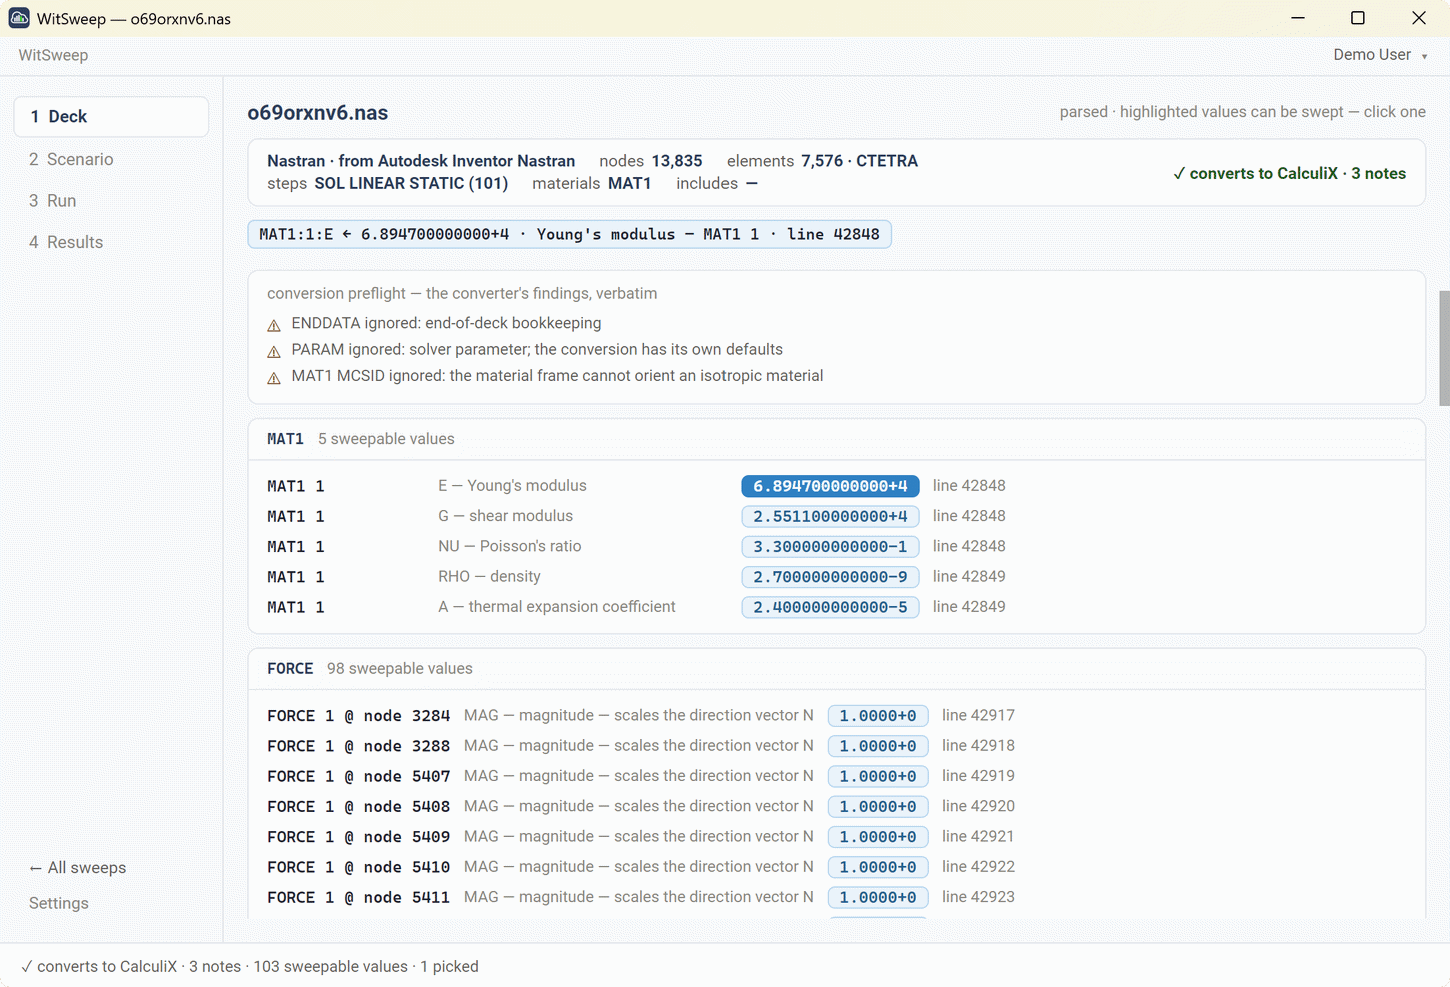
Task: Click 'Nastran · from Autodesk Inventor Nastran' text
Action: coord(421,161)
